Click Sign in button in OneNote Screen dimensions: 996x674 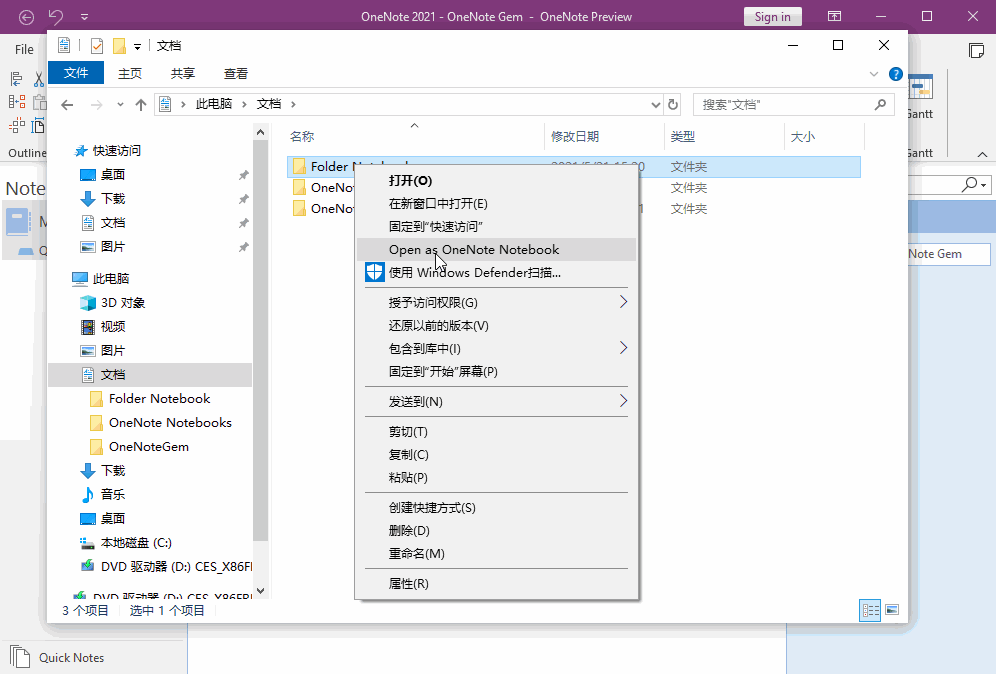772,17
